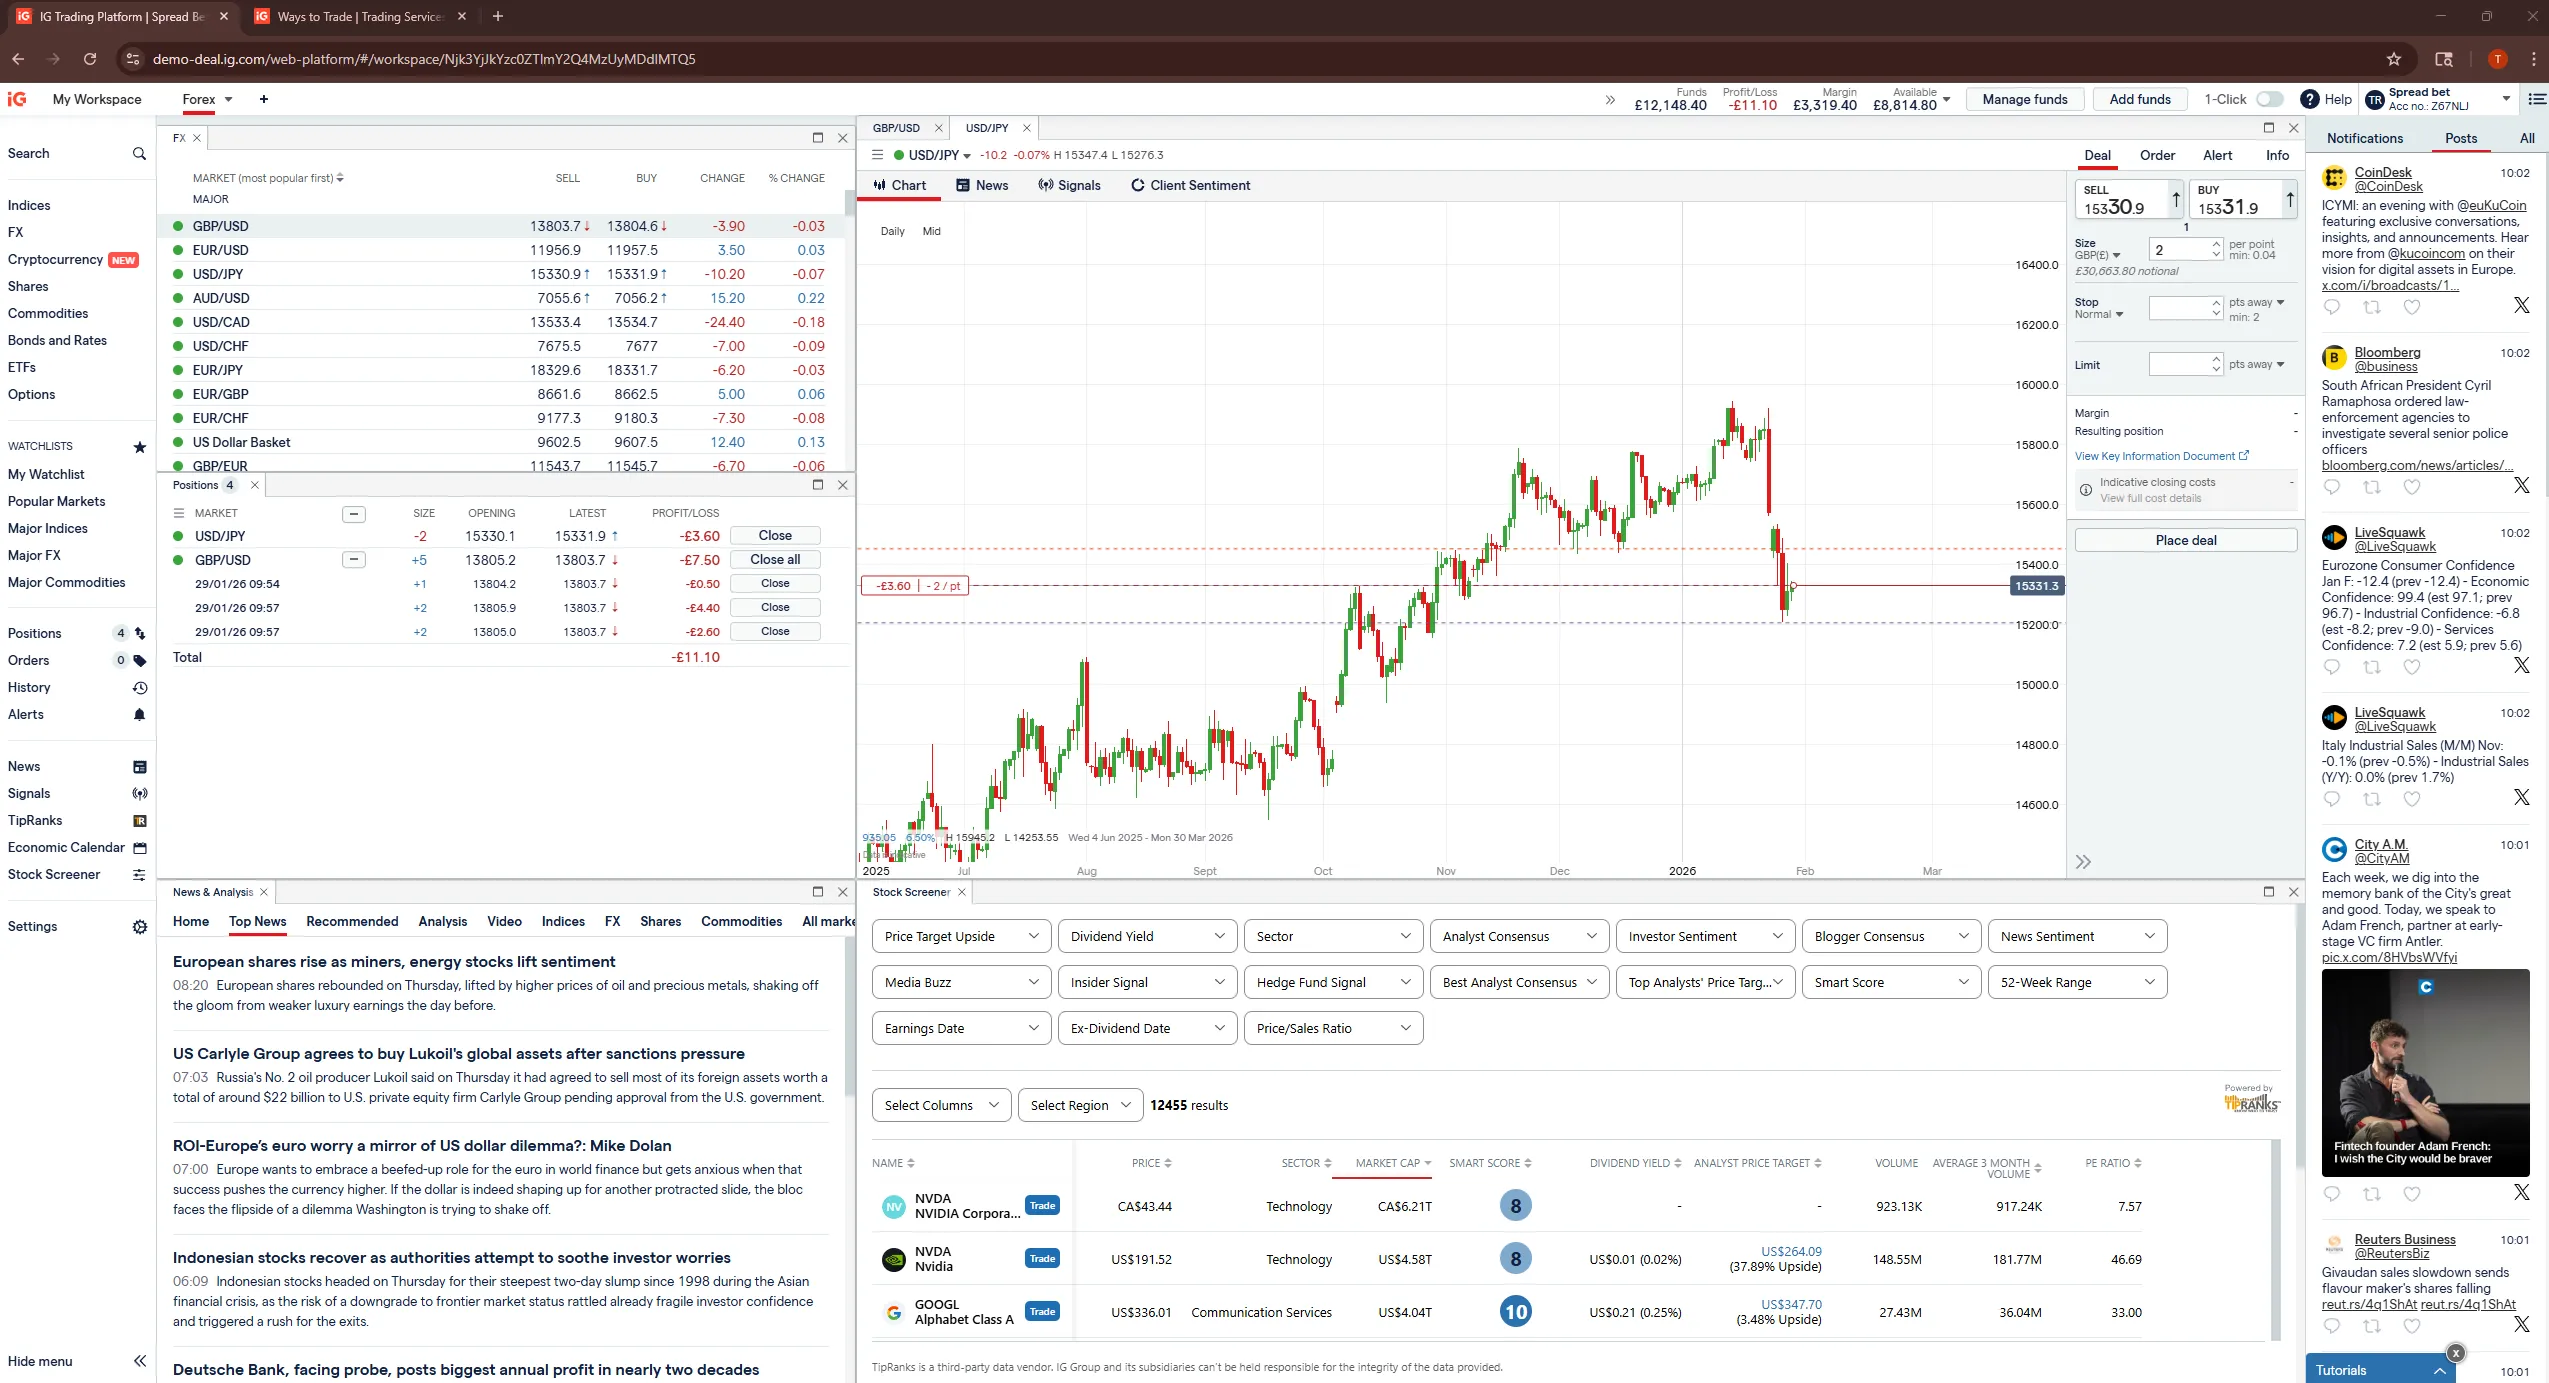Open the chart hamburger menu beside USD/JPY
This screenshot has height=1383, width=2549.
click(x=877, y=155)
